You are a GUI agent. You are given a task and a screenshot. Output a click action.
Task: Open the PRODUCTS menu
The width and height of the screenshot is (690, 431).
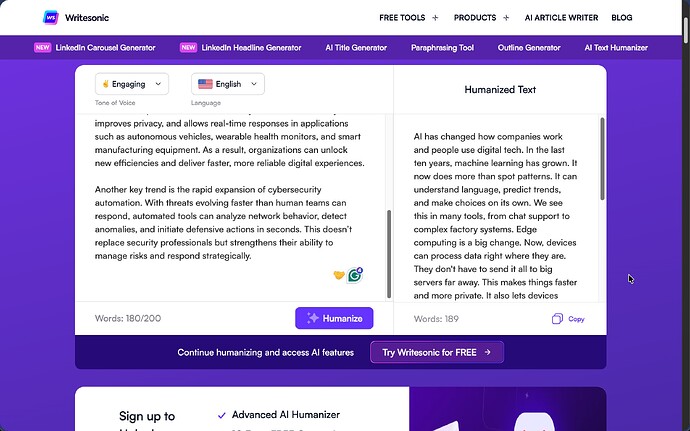click(475, 18)
